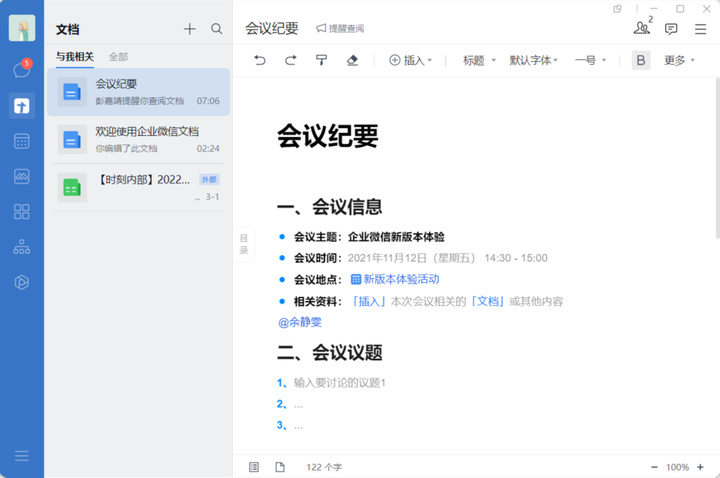The image size is (720, 478).
Task: Redo the last action
Action: 291,60
